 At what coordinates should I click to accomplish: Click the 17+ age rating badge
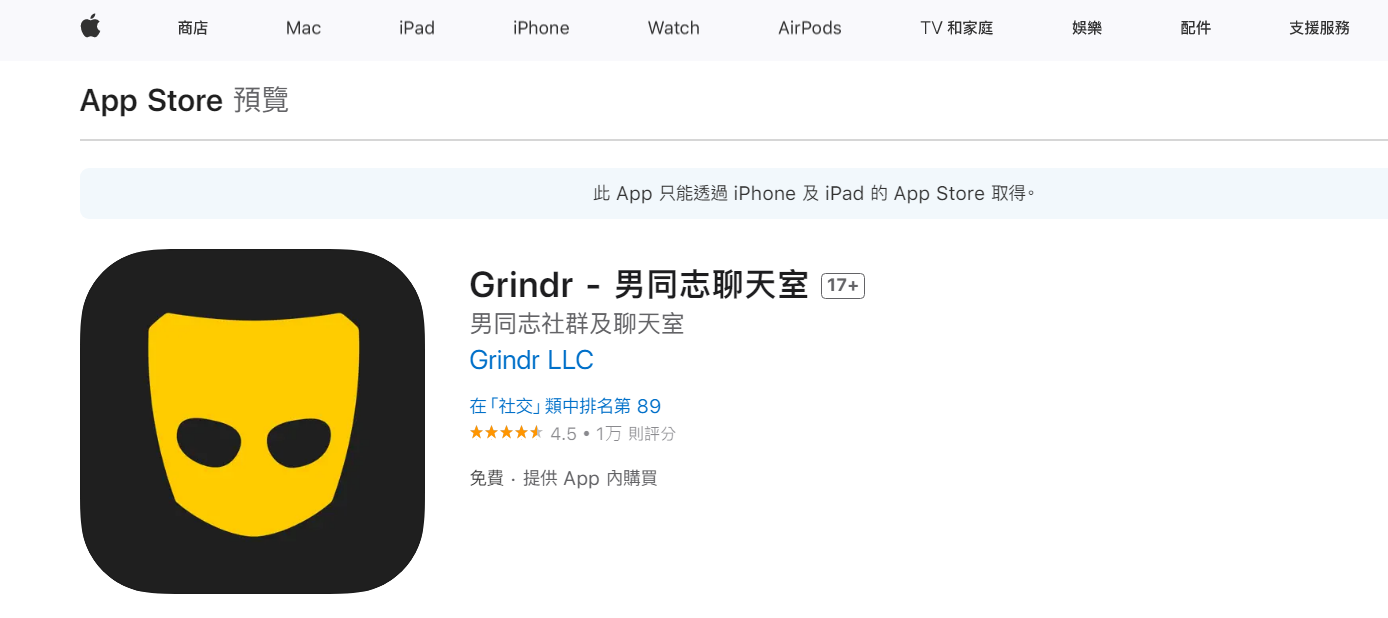tap(842, 286)
